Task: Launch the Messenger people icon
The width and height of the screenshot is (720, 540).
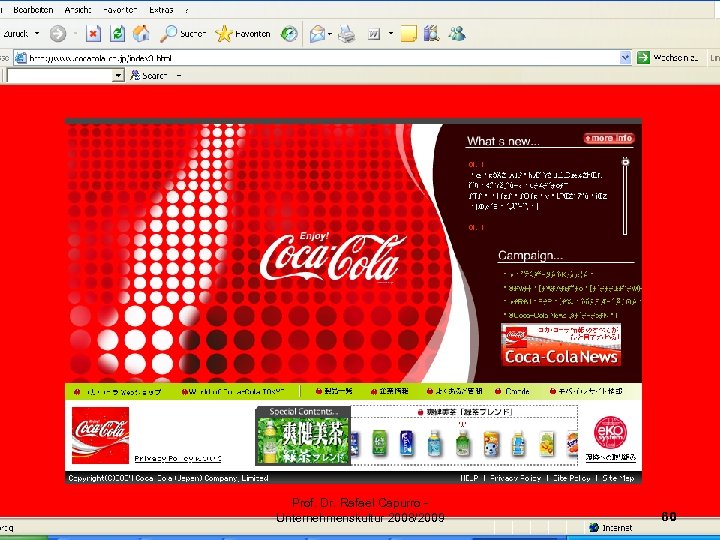Action: [457, 34]
